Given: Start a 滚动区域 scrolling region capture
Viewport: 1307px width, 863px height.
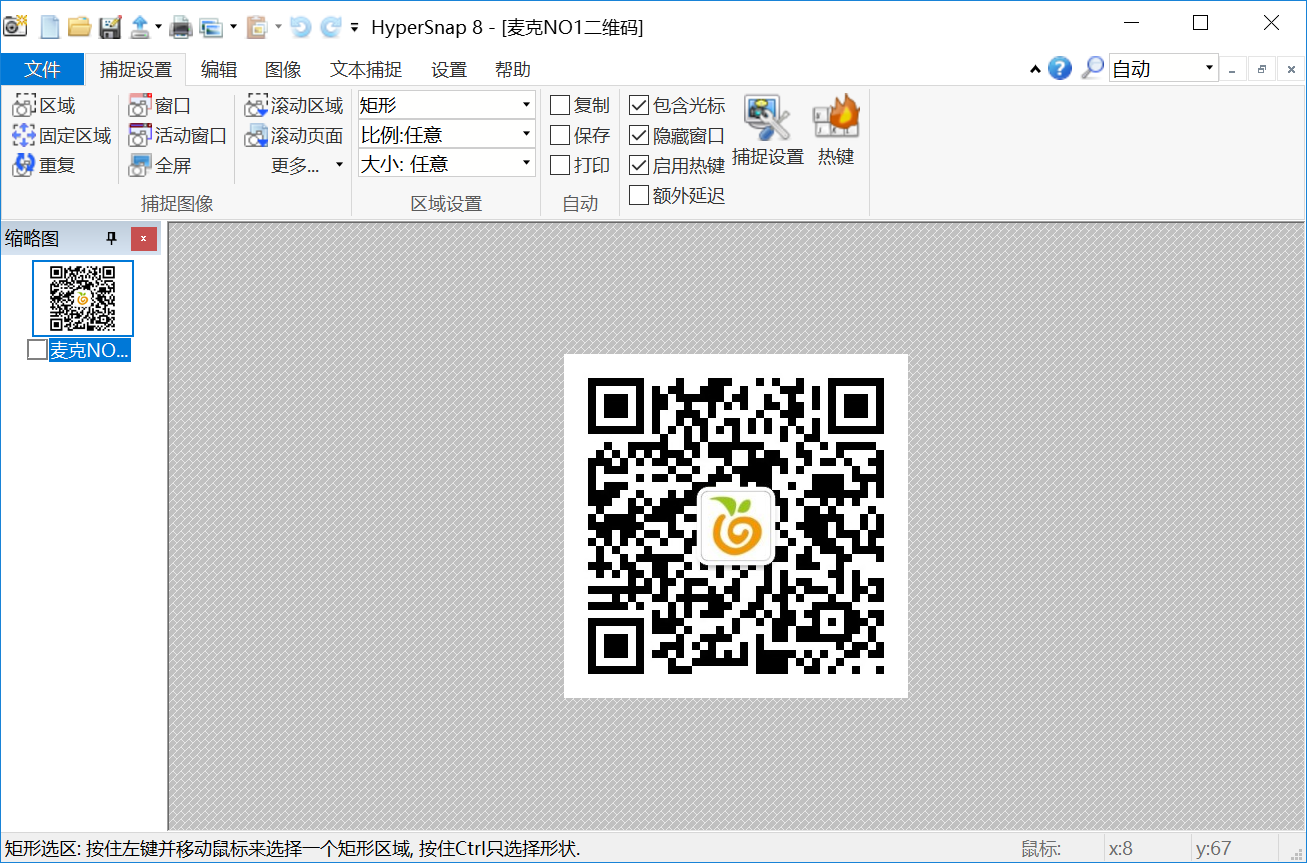Looking at the screenshot, I should point(294,106).
